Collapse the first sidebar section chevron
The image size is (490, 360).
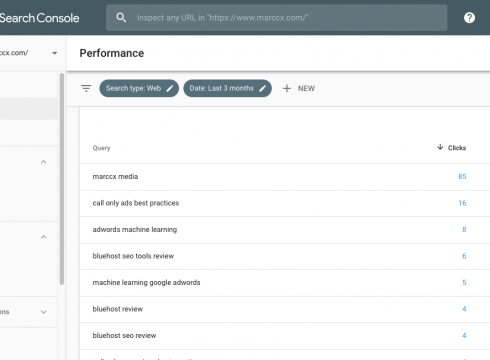coord(43,162)
